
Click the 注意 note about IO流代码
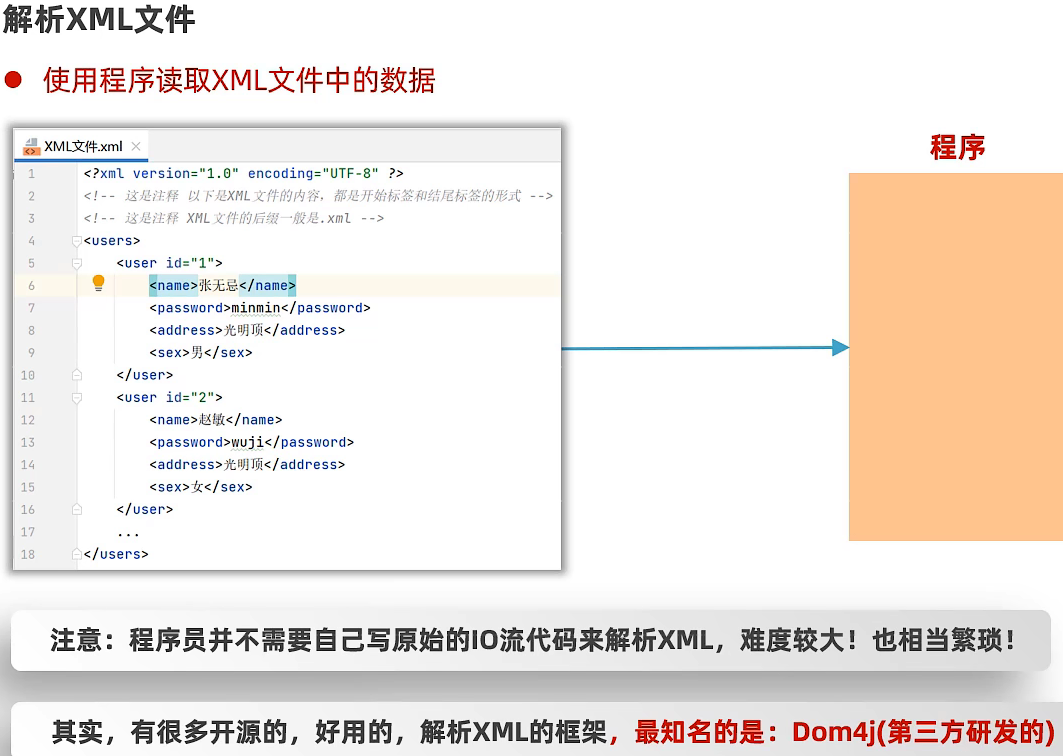coord(532,640)
